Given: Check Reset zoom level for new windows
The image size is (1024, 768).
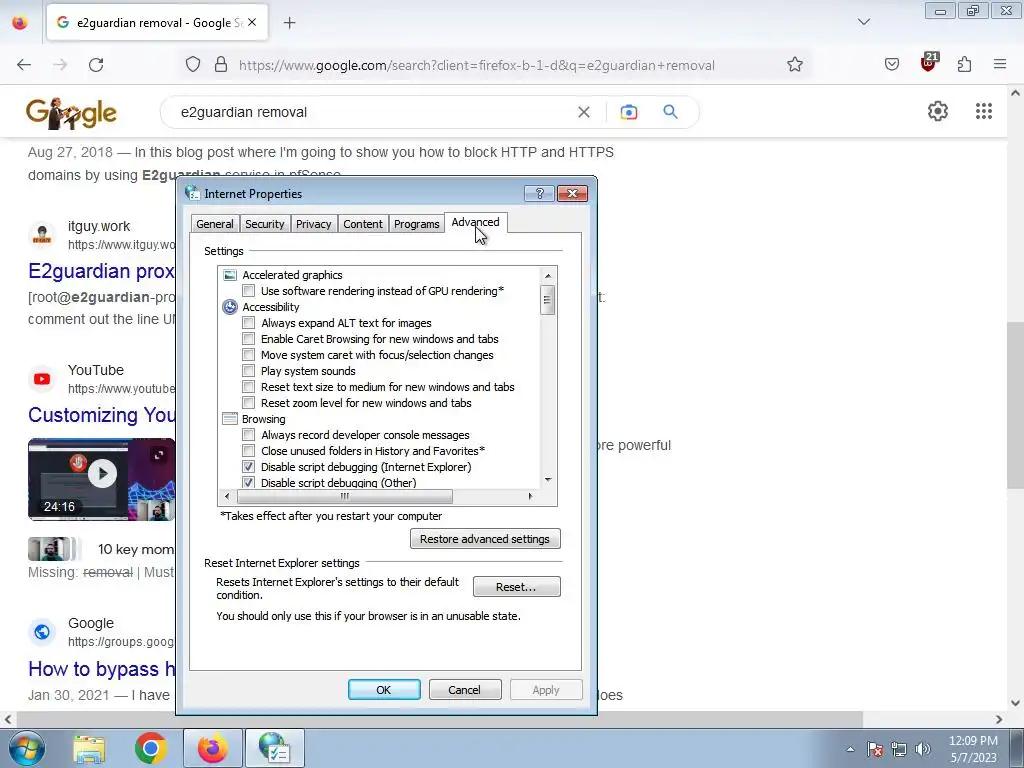Looking at the screenshot, I should pos(248,403).
